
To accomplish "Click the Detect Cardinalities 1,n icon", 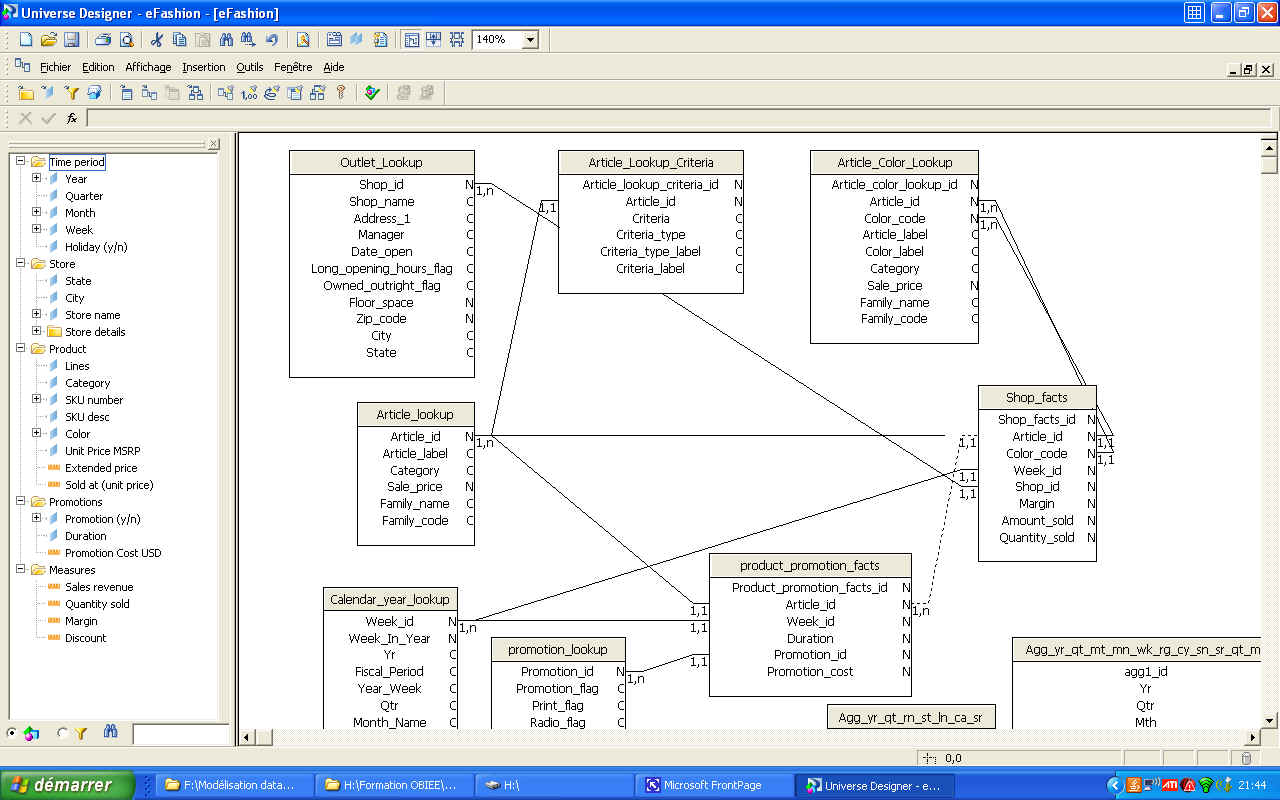I will coord(249,93).
